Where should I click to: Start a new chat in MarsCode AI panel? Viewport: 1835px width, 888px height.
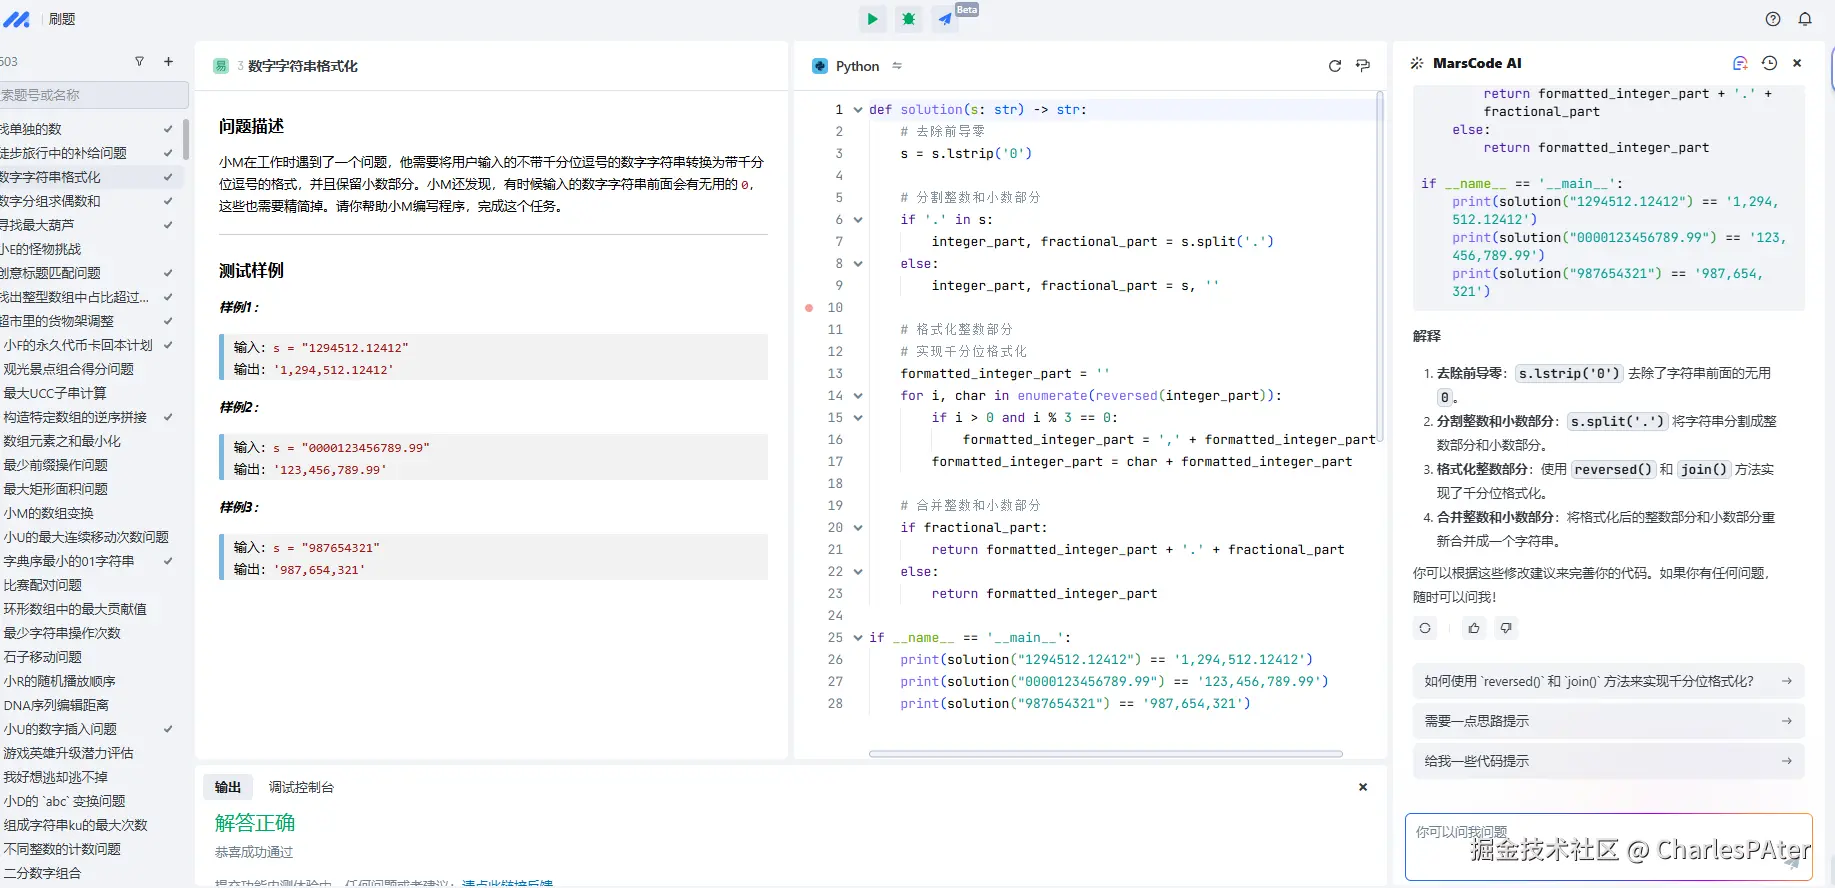click(1740, 63)
